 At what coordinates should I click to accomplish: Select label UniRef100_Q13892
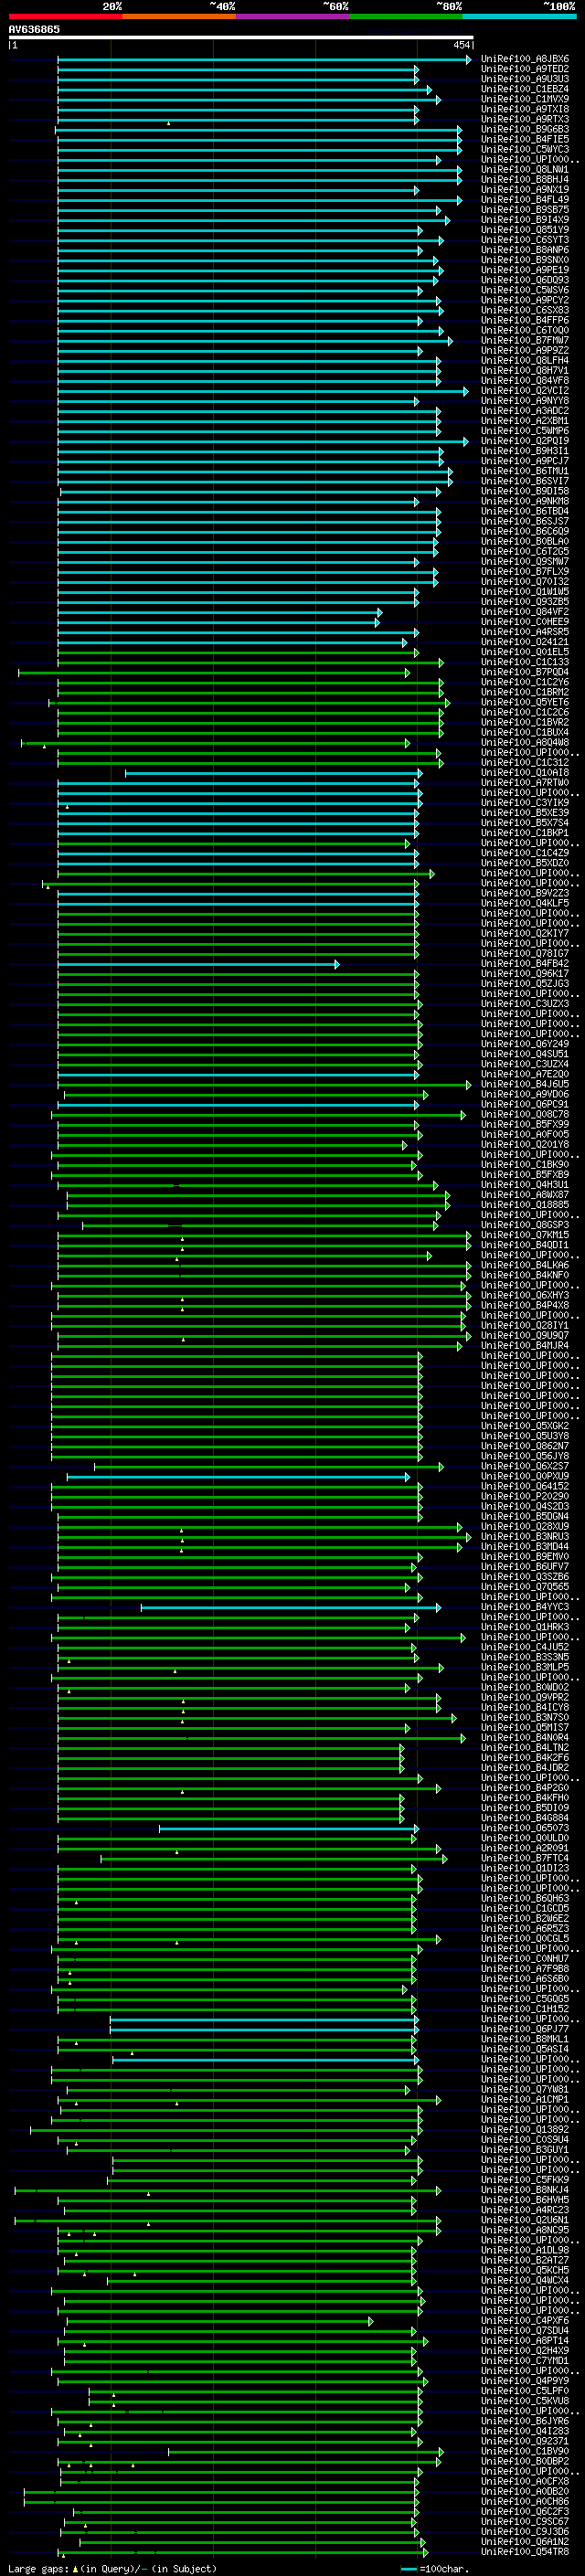(525, 2130)
